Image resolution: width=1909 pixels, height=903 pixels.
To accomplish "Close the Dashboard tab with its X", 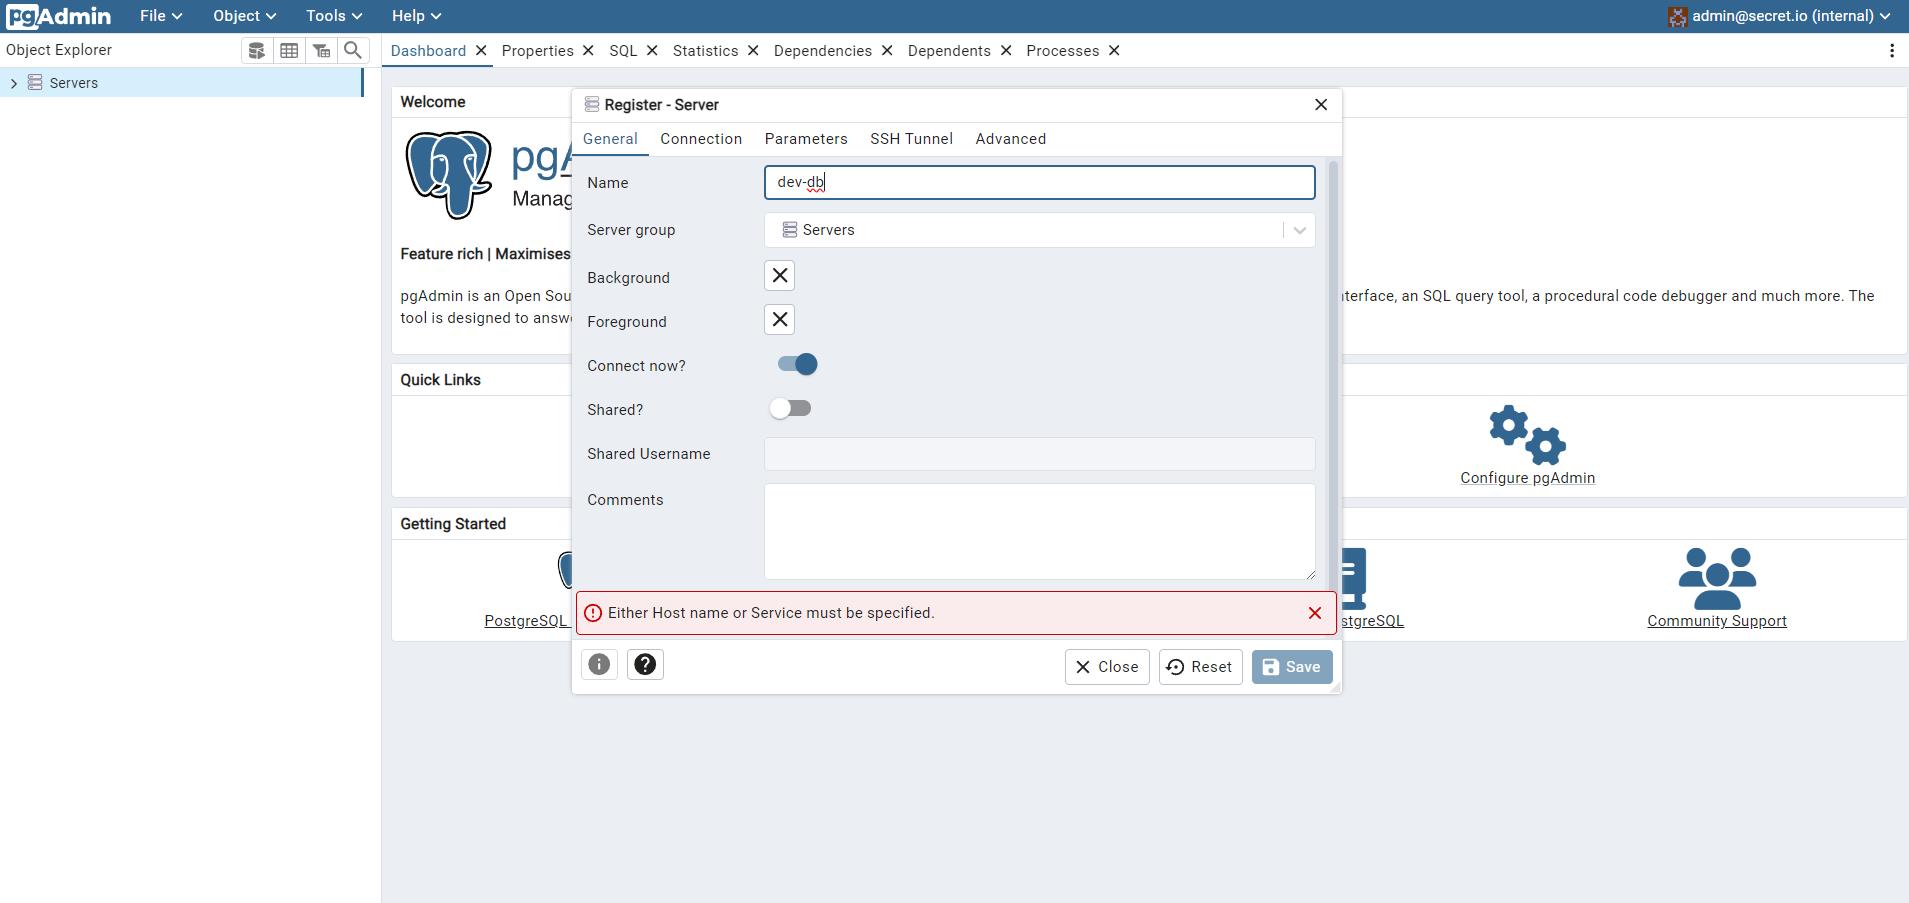I will pyautogui.click(x=481, y=50).
